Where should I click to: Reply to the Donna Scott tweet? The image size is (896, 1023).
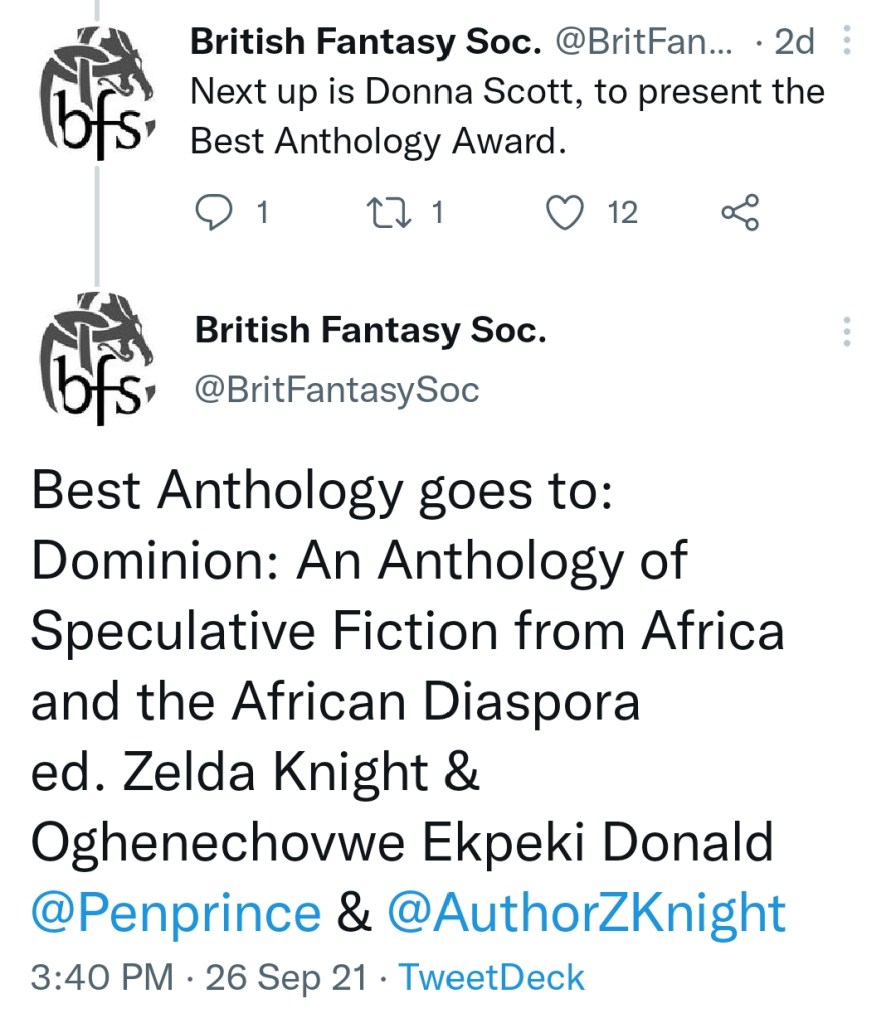pos(211,212)
